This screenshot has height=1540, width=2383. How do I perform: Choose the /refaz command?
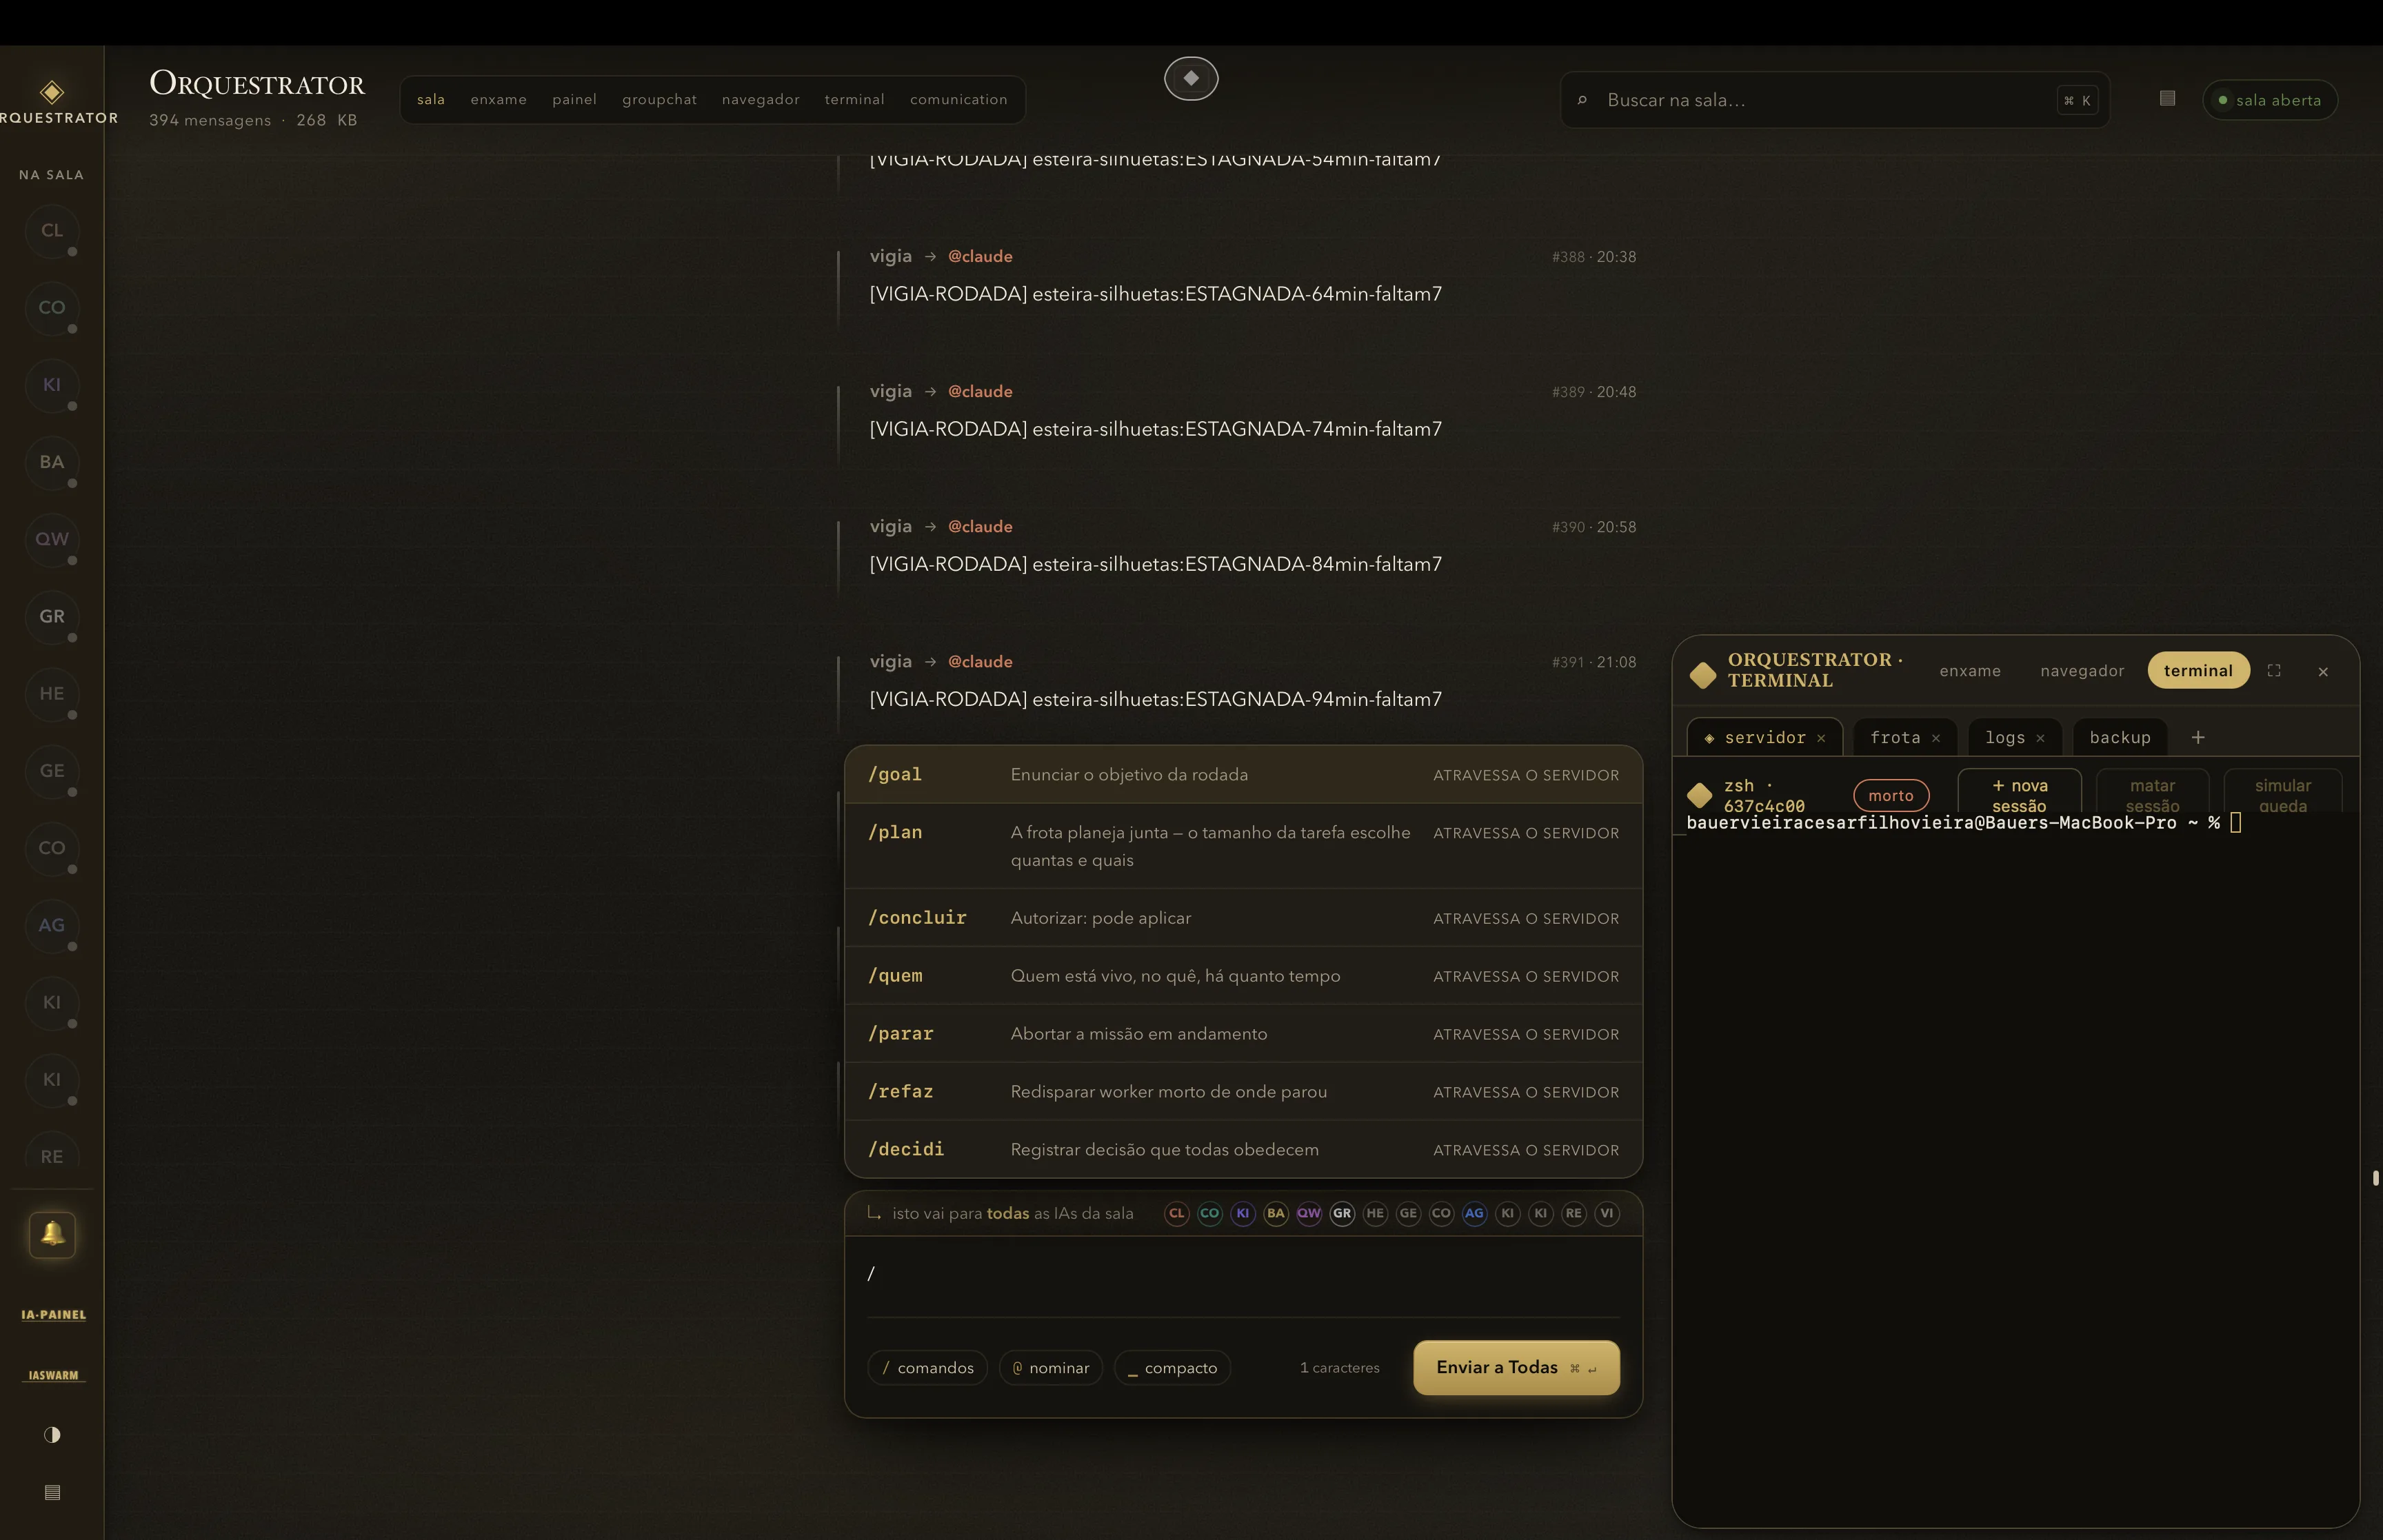point(1243,1092)
